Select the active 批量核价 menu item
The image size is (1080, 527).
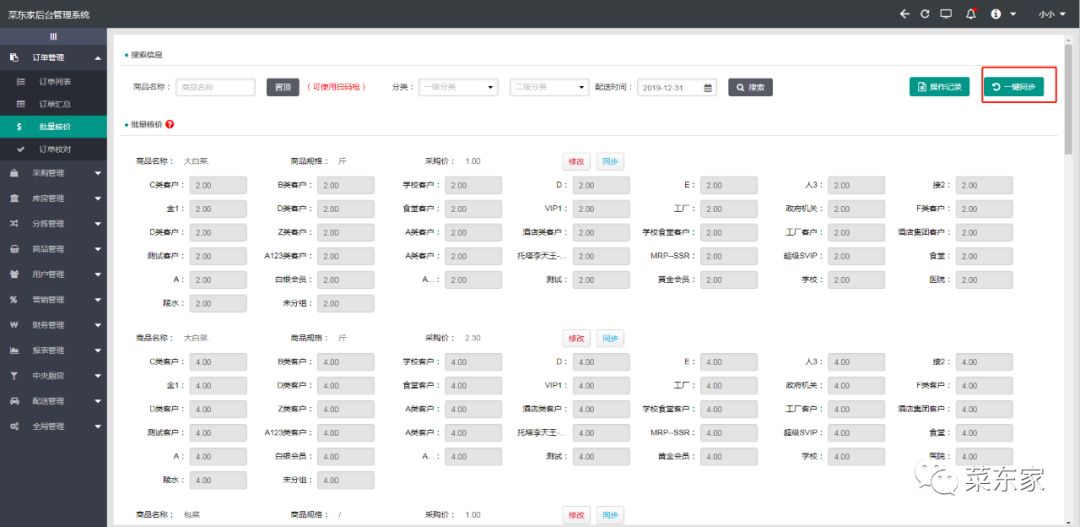(54, 127)
